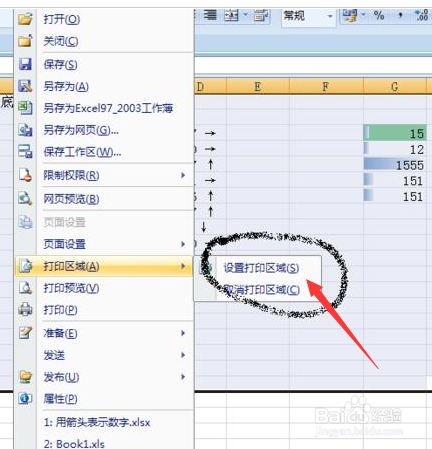Expand the 打印区域(A) submenu arrow
The height and width of the screenshot is (449, 432).
183,266
